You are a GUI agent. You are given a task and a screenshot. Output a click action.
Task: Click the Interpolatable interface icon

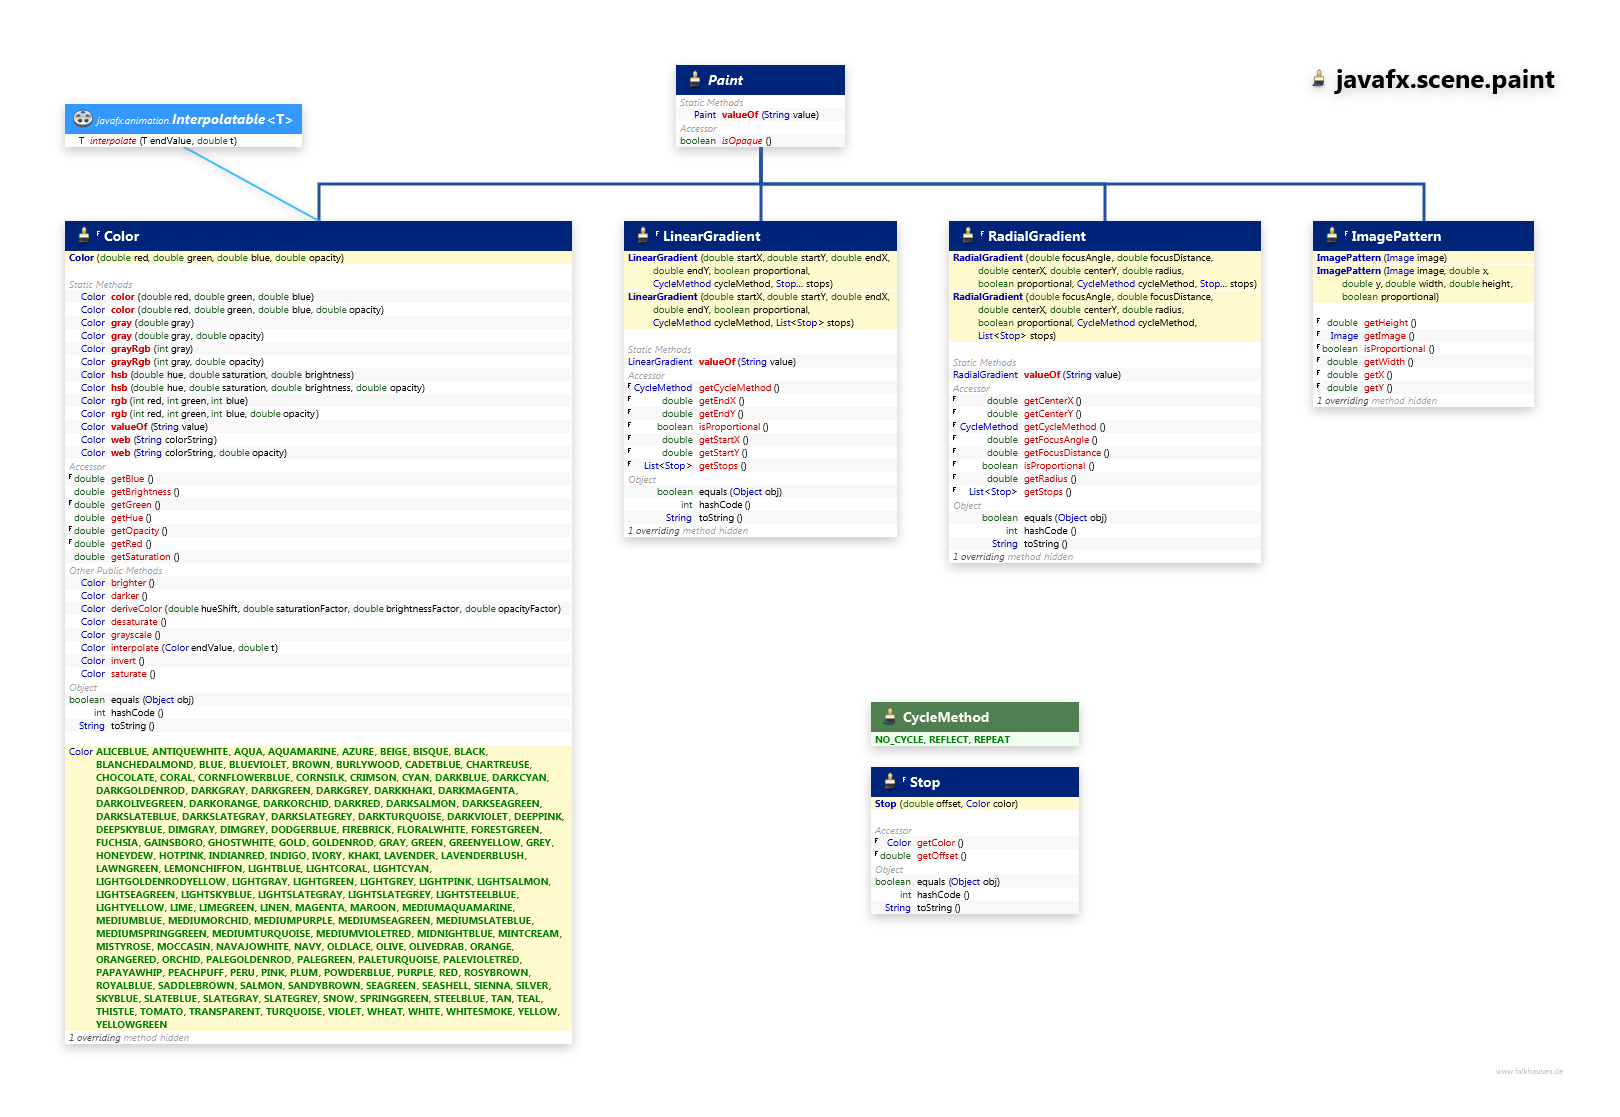(x=83, y=119)
